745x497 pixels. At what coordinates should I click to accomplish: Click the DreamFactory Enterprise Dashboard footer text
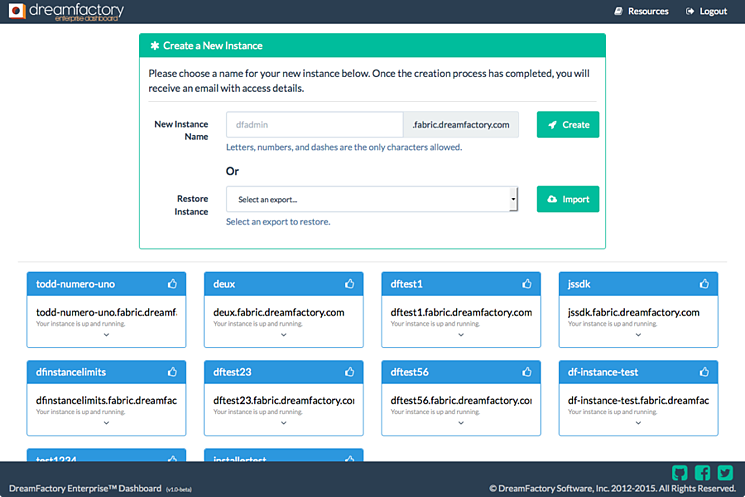(x=85, y=488)
